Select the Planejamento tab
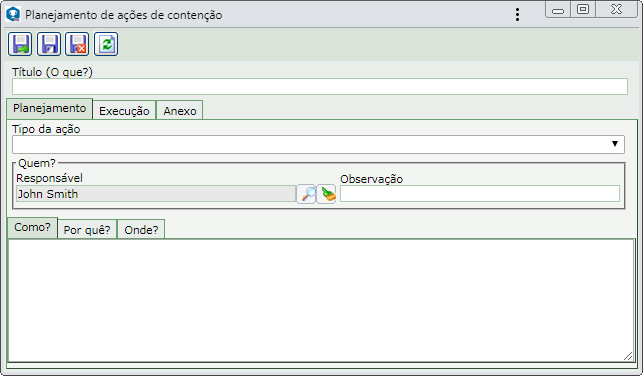 50,109
